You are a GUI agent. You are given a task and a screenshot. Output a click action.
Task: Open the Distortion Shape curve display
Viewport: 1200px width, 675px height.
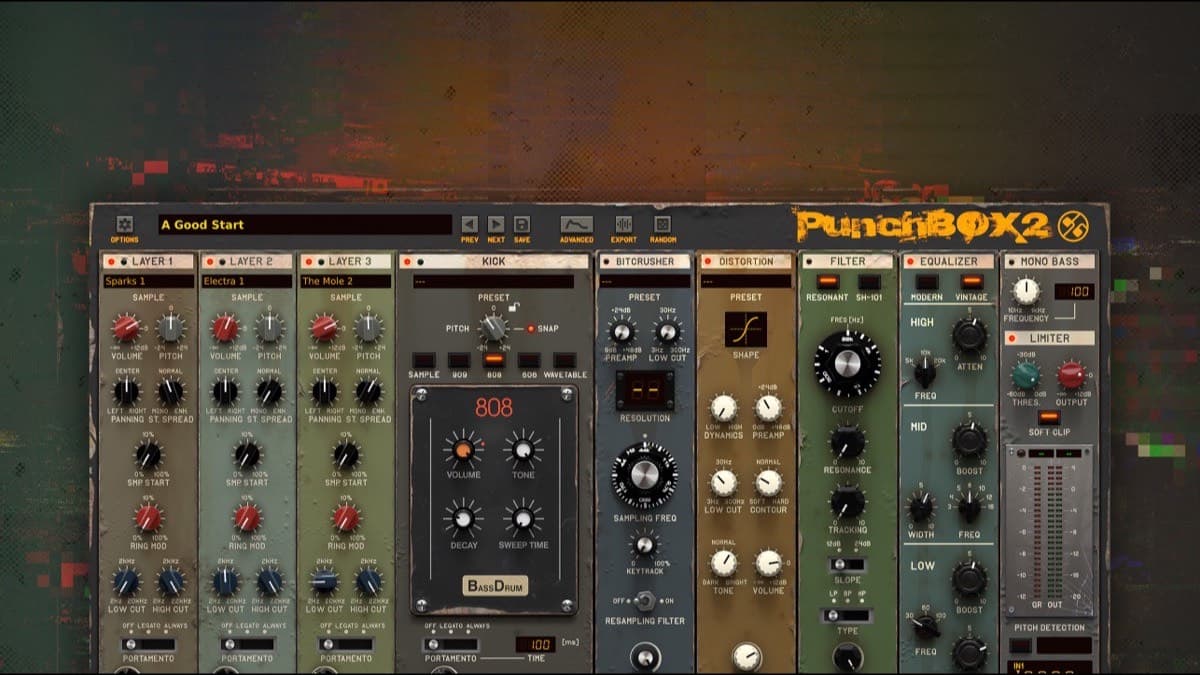(746, 329)
